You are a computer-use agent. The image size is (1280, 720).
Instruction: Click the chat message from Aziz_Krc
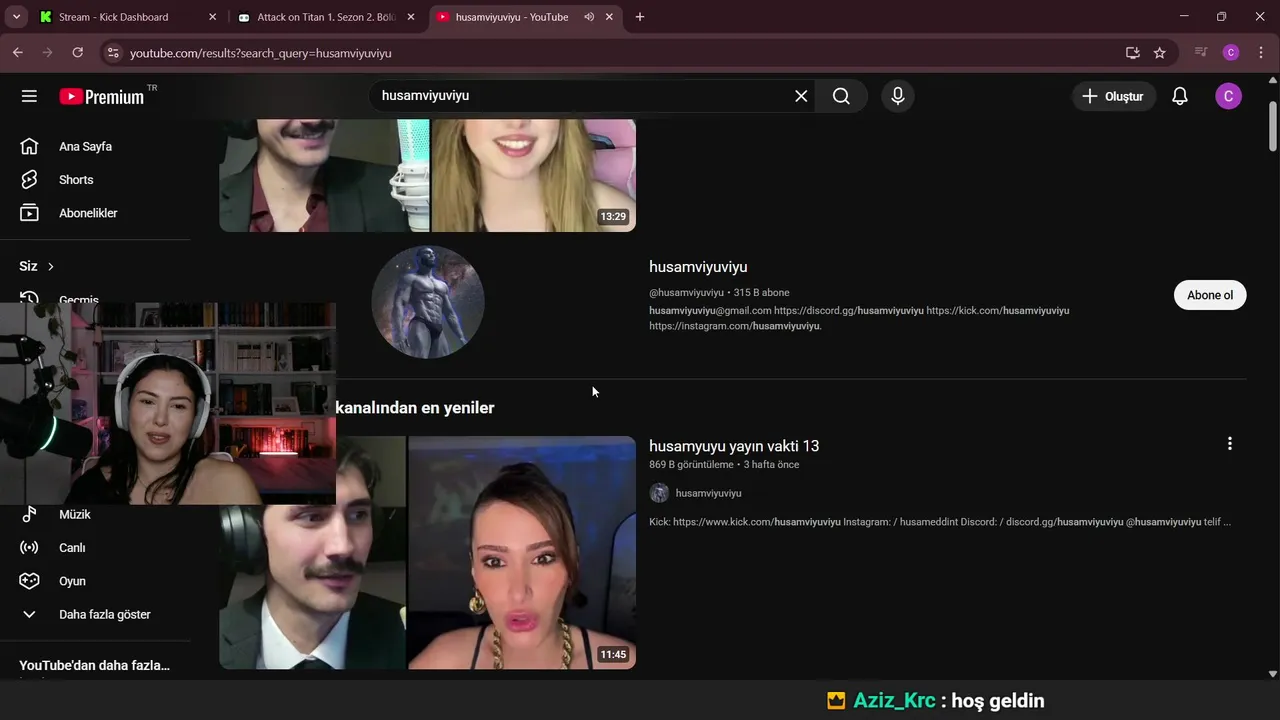[x=935, y=701]
